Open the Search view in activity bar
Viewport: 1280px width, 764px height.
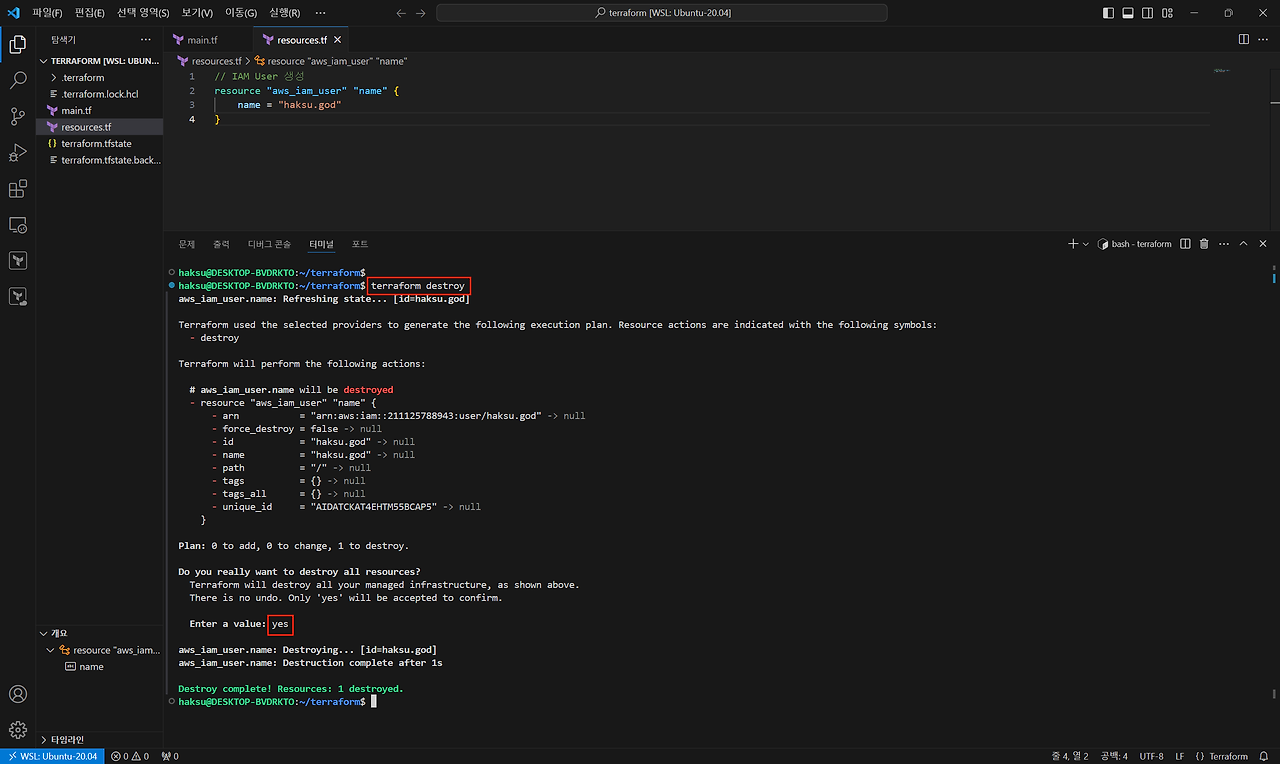coord(17,81)
